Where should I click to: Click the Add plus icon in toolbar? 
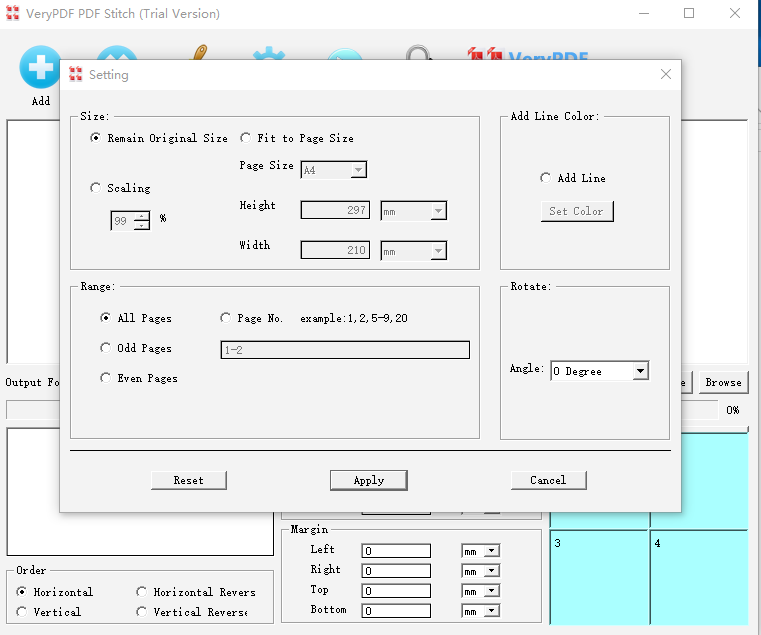click(x=39, y=67)
